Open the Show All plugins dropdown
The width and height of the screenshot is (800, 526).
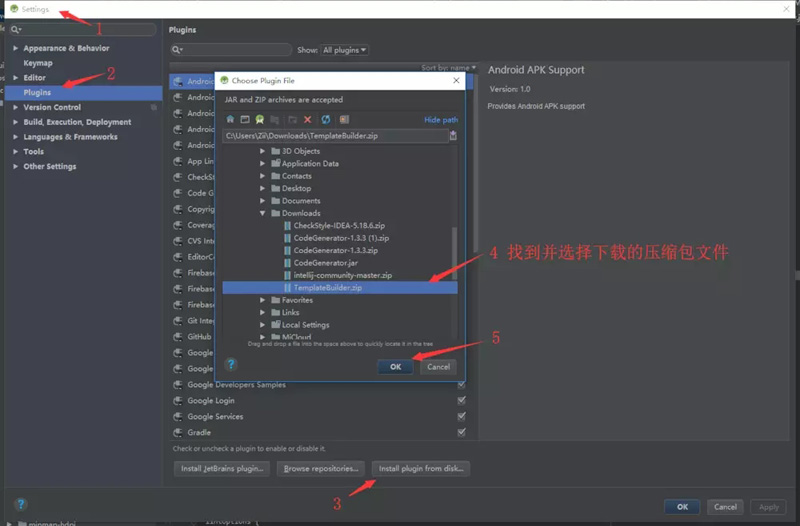(x=344, y=50)
